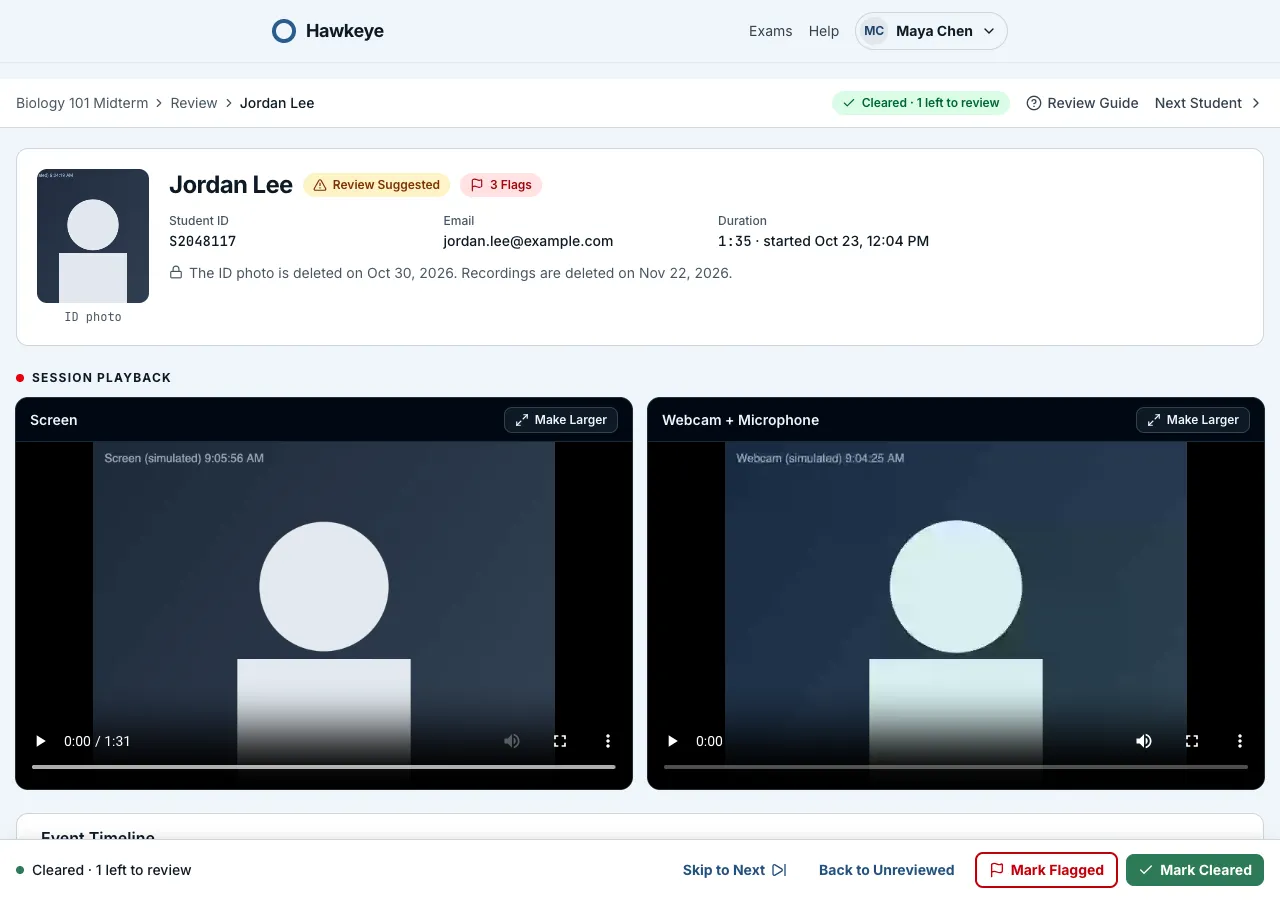Play the Webcam recording
The width and height of the screenshot is (1280, 900).
[x=673, y=741]
